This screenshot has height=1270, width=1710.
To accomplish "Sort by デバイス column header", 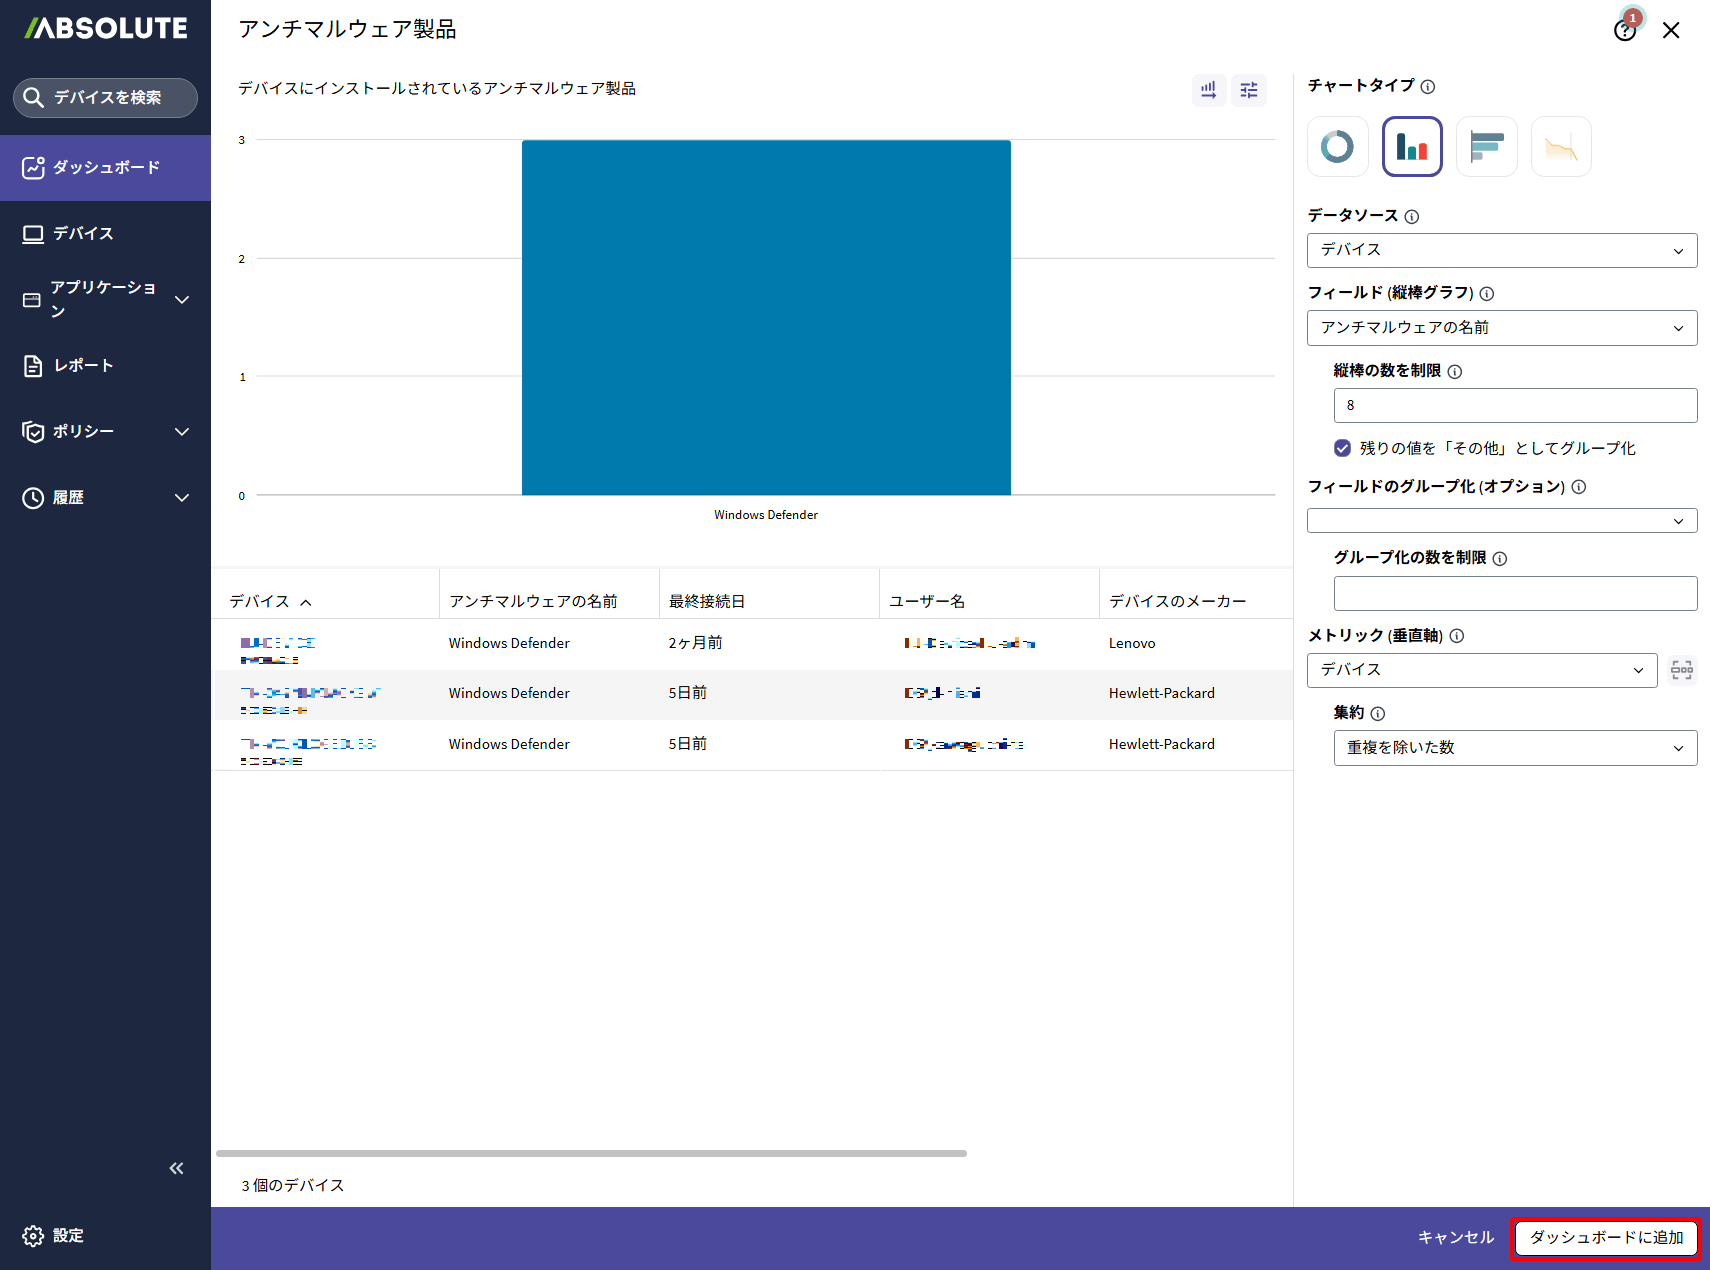I will (x=270, y=601).
